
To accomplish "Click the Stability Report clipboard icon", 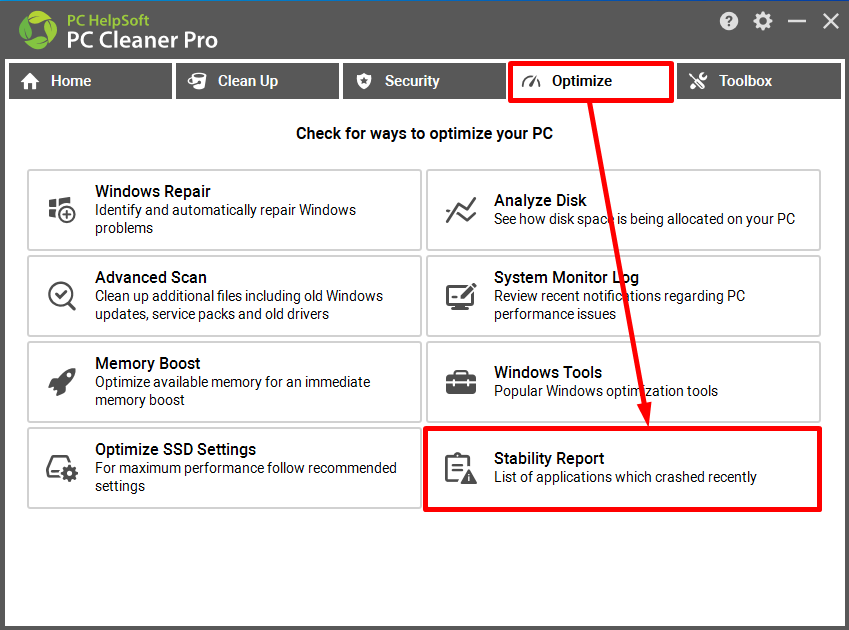I will click(x=461, y=468).
